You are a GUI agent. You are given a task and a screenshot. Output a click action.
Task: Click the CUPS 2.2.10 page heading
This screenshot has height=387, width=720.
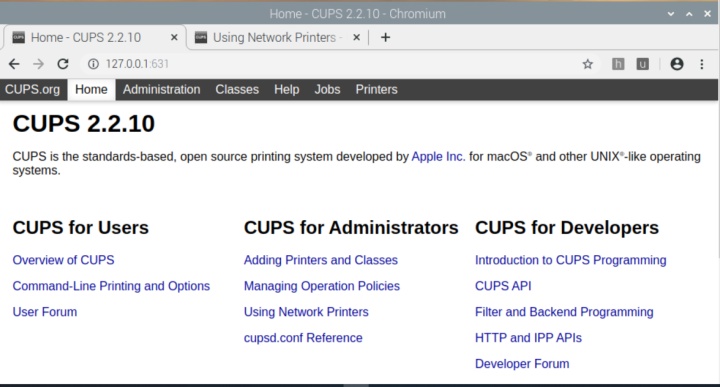pos(84,123)
